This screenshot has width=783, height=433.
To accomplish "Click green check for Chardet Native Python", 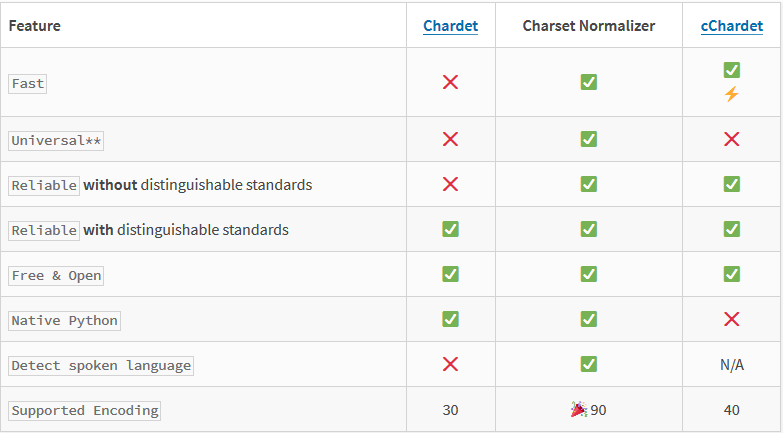I will click(x=450, y=319).
